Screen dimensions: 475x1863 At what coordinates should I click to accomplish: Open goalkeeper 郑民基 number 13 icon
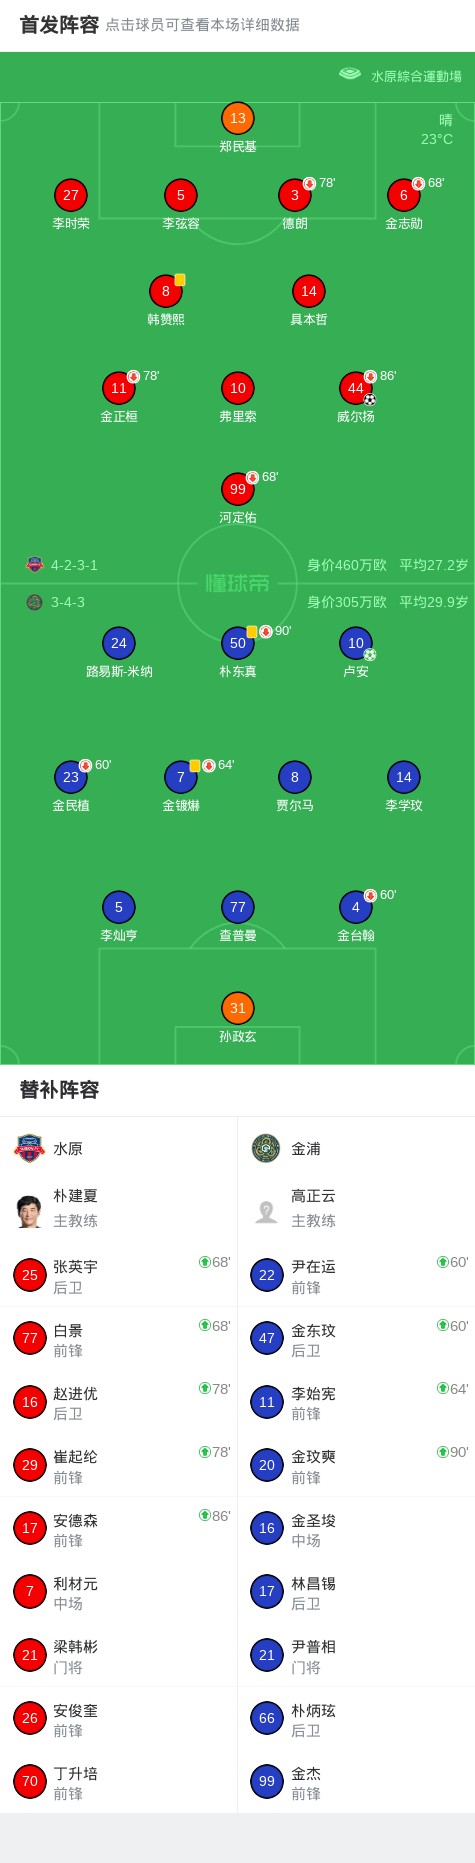point(238,118)
